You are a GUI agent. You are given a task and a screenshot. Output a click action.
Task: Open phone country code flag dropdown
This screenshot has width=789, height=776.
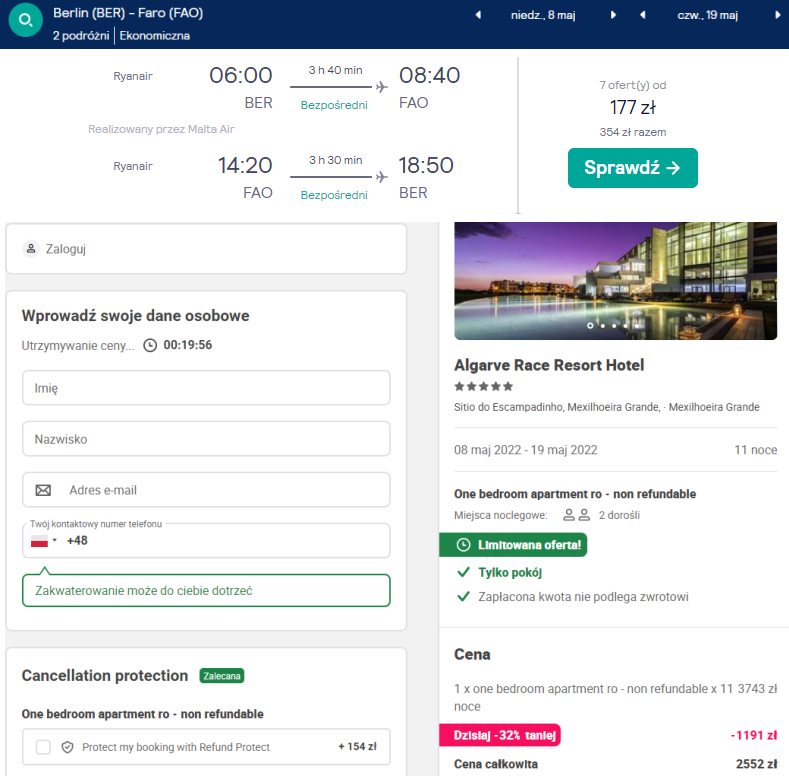(x=43, y=540)
